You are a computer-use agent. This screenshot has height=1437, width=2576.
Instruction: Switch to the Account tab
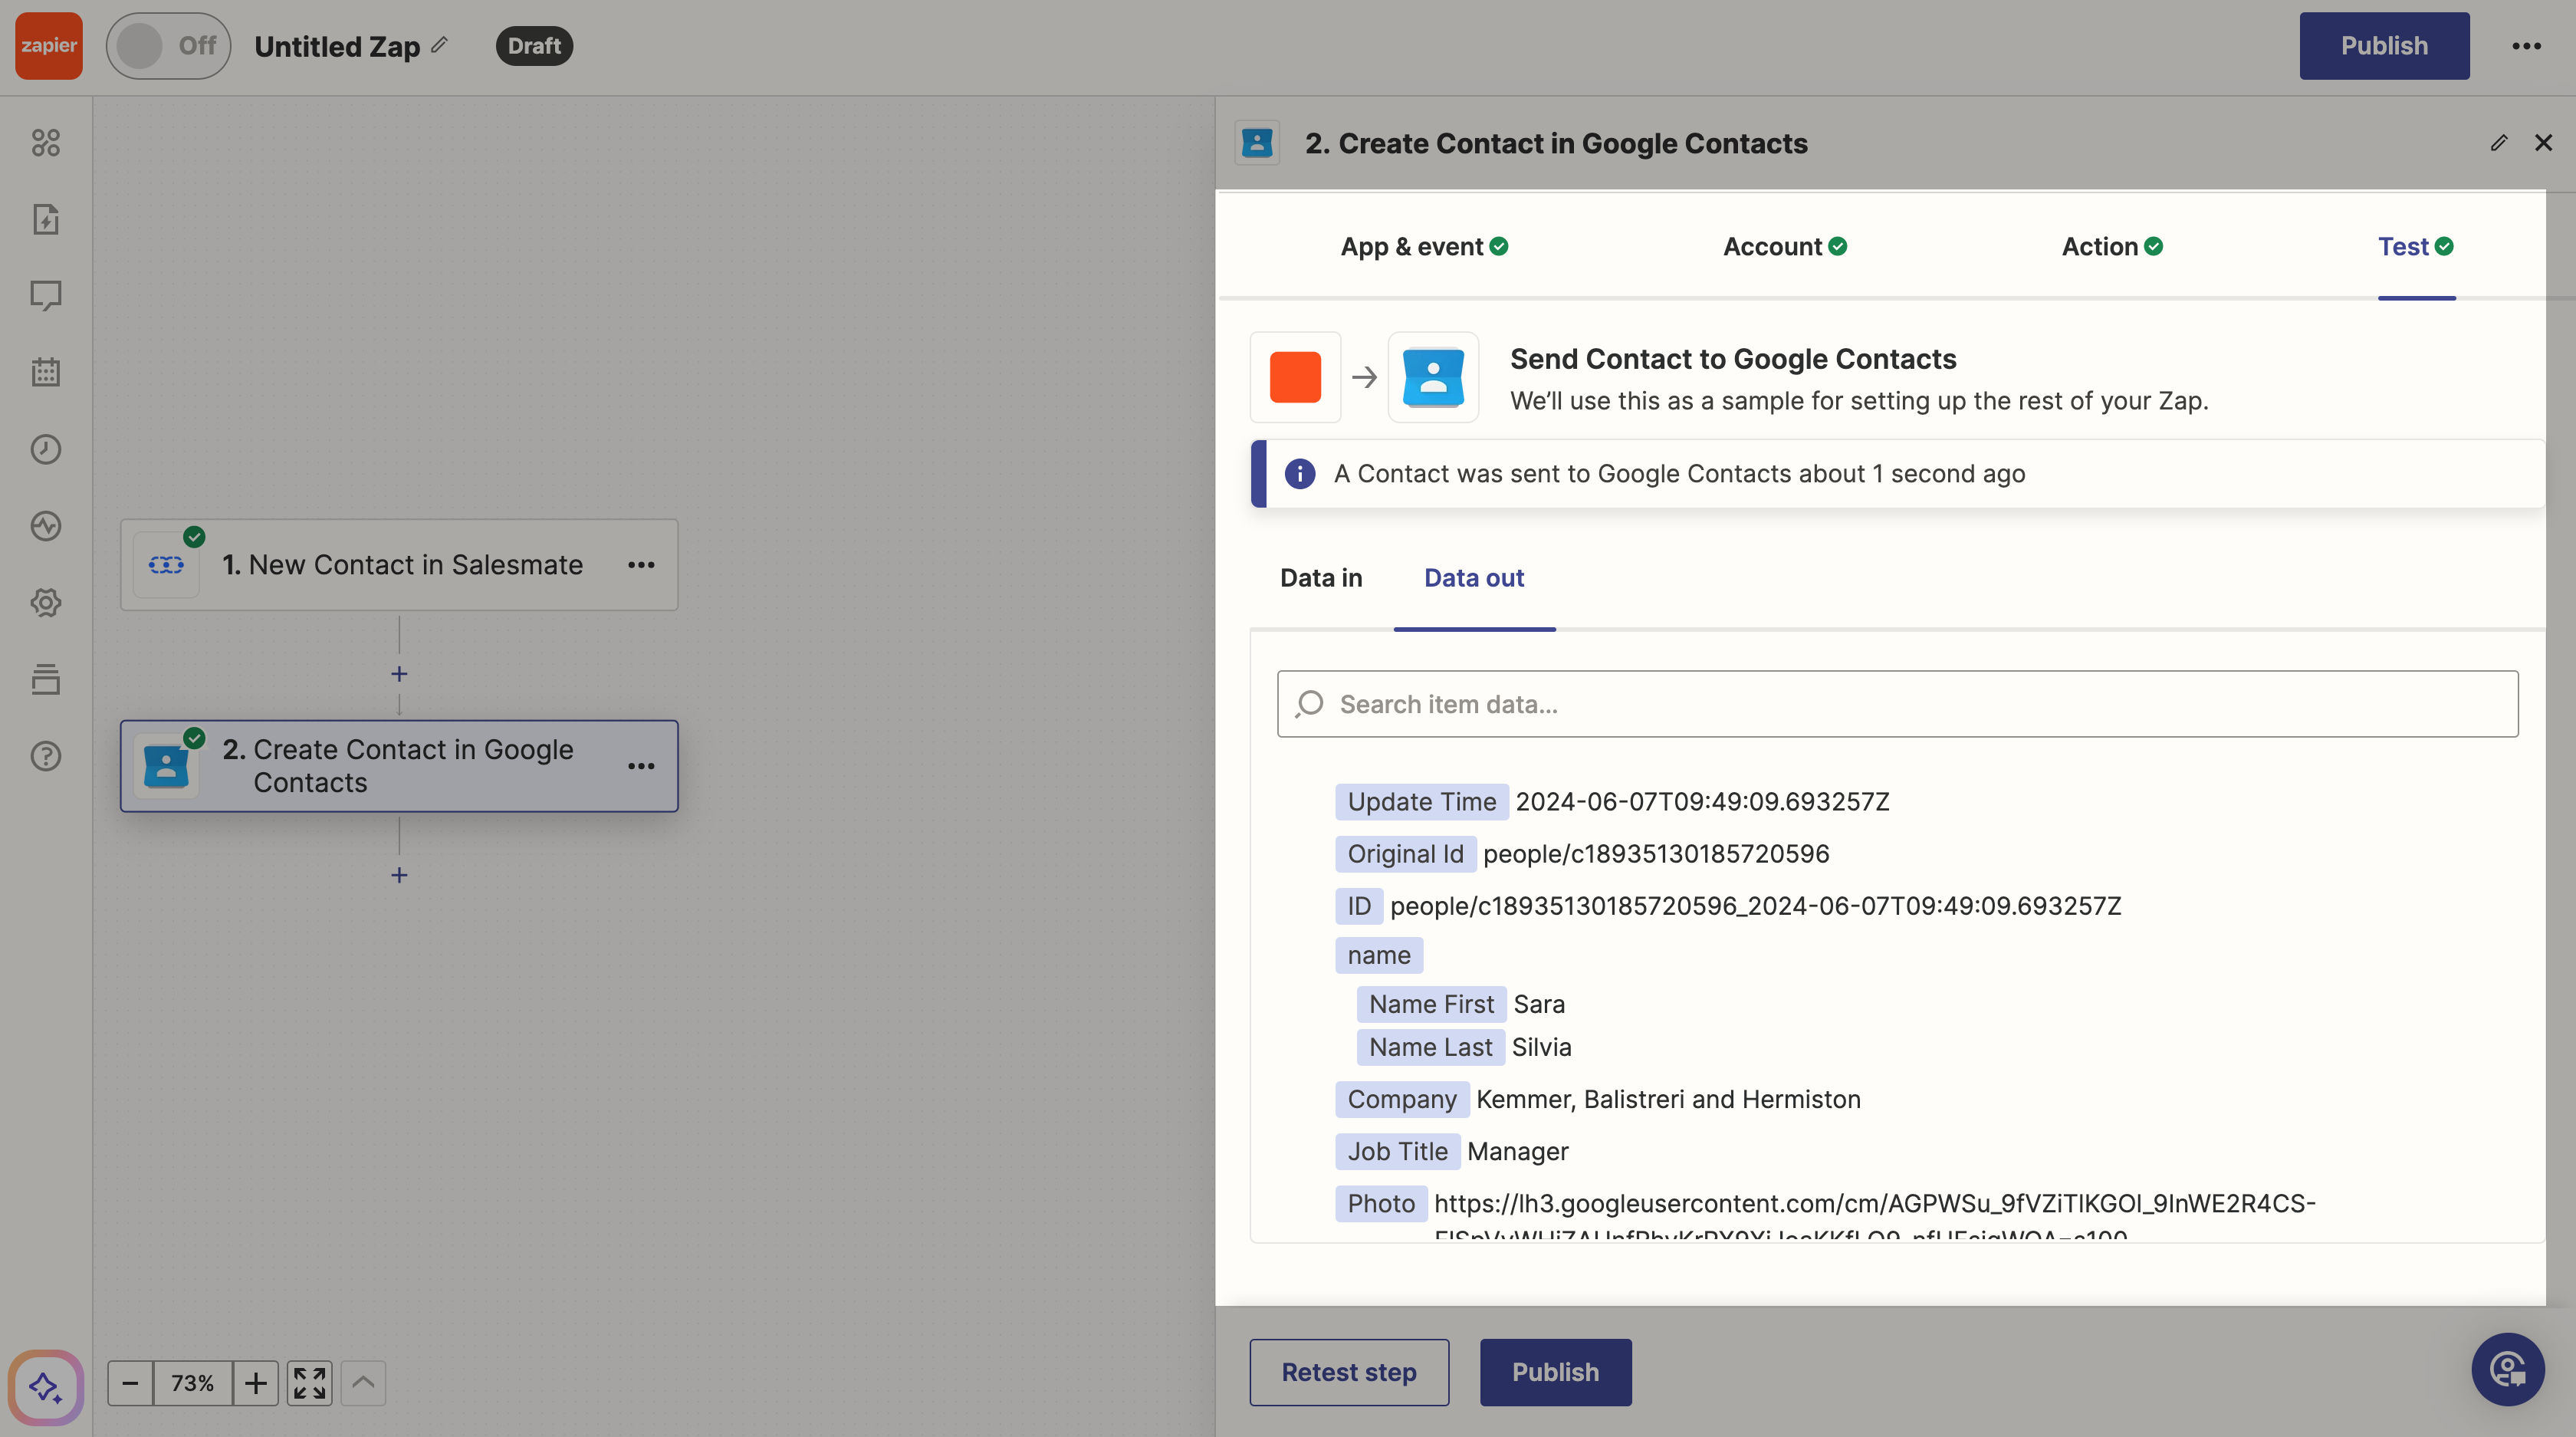[x=1784, y=247]
